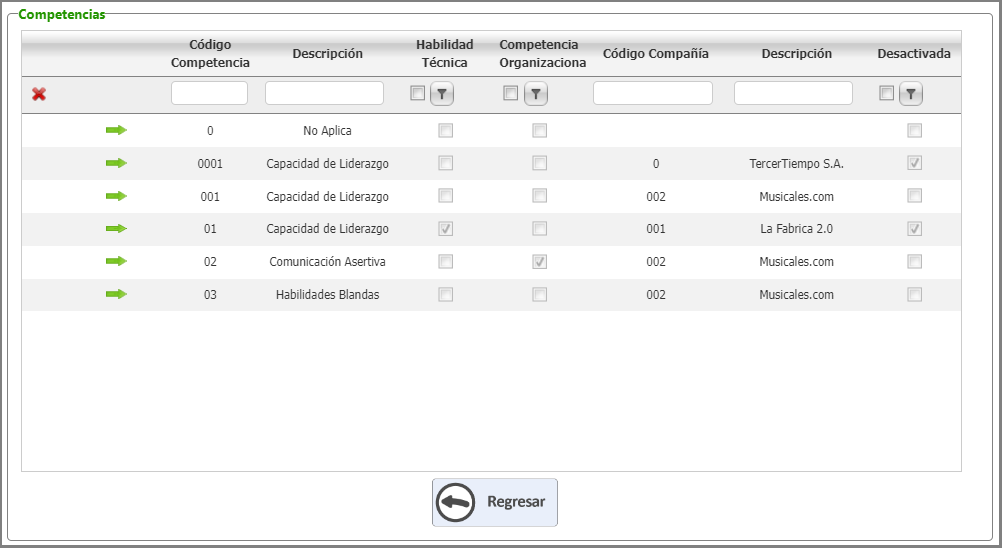Image resolution: width=1002 pixels, height=548 pixels.
Task: Toggle Desactivada checkbox for No Aplica row
Action: [x=914, y=130]
